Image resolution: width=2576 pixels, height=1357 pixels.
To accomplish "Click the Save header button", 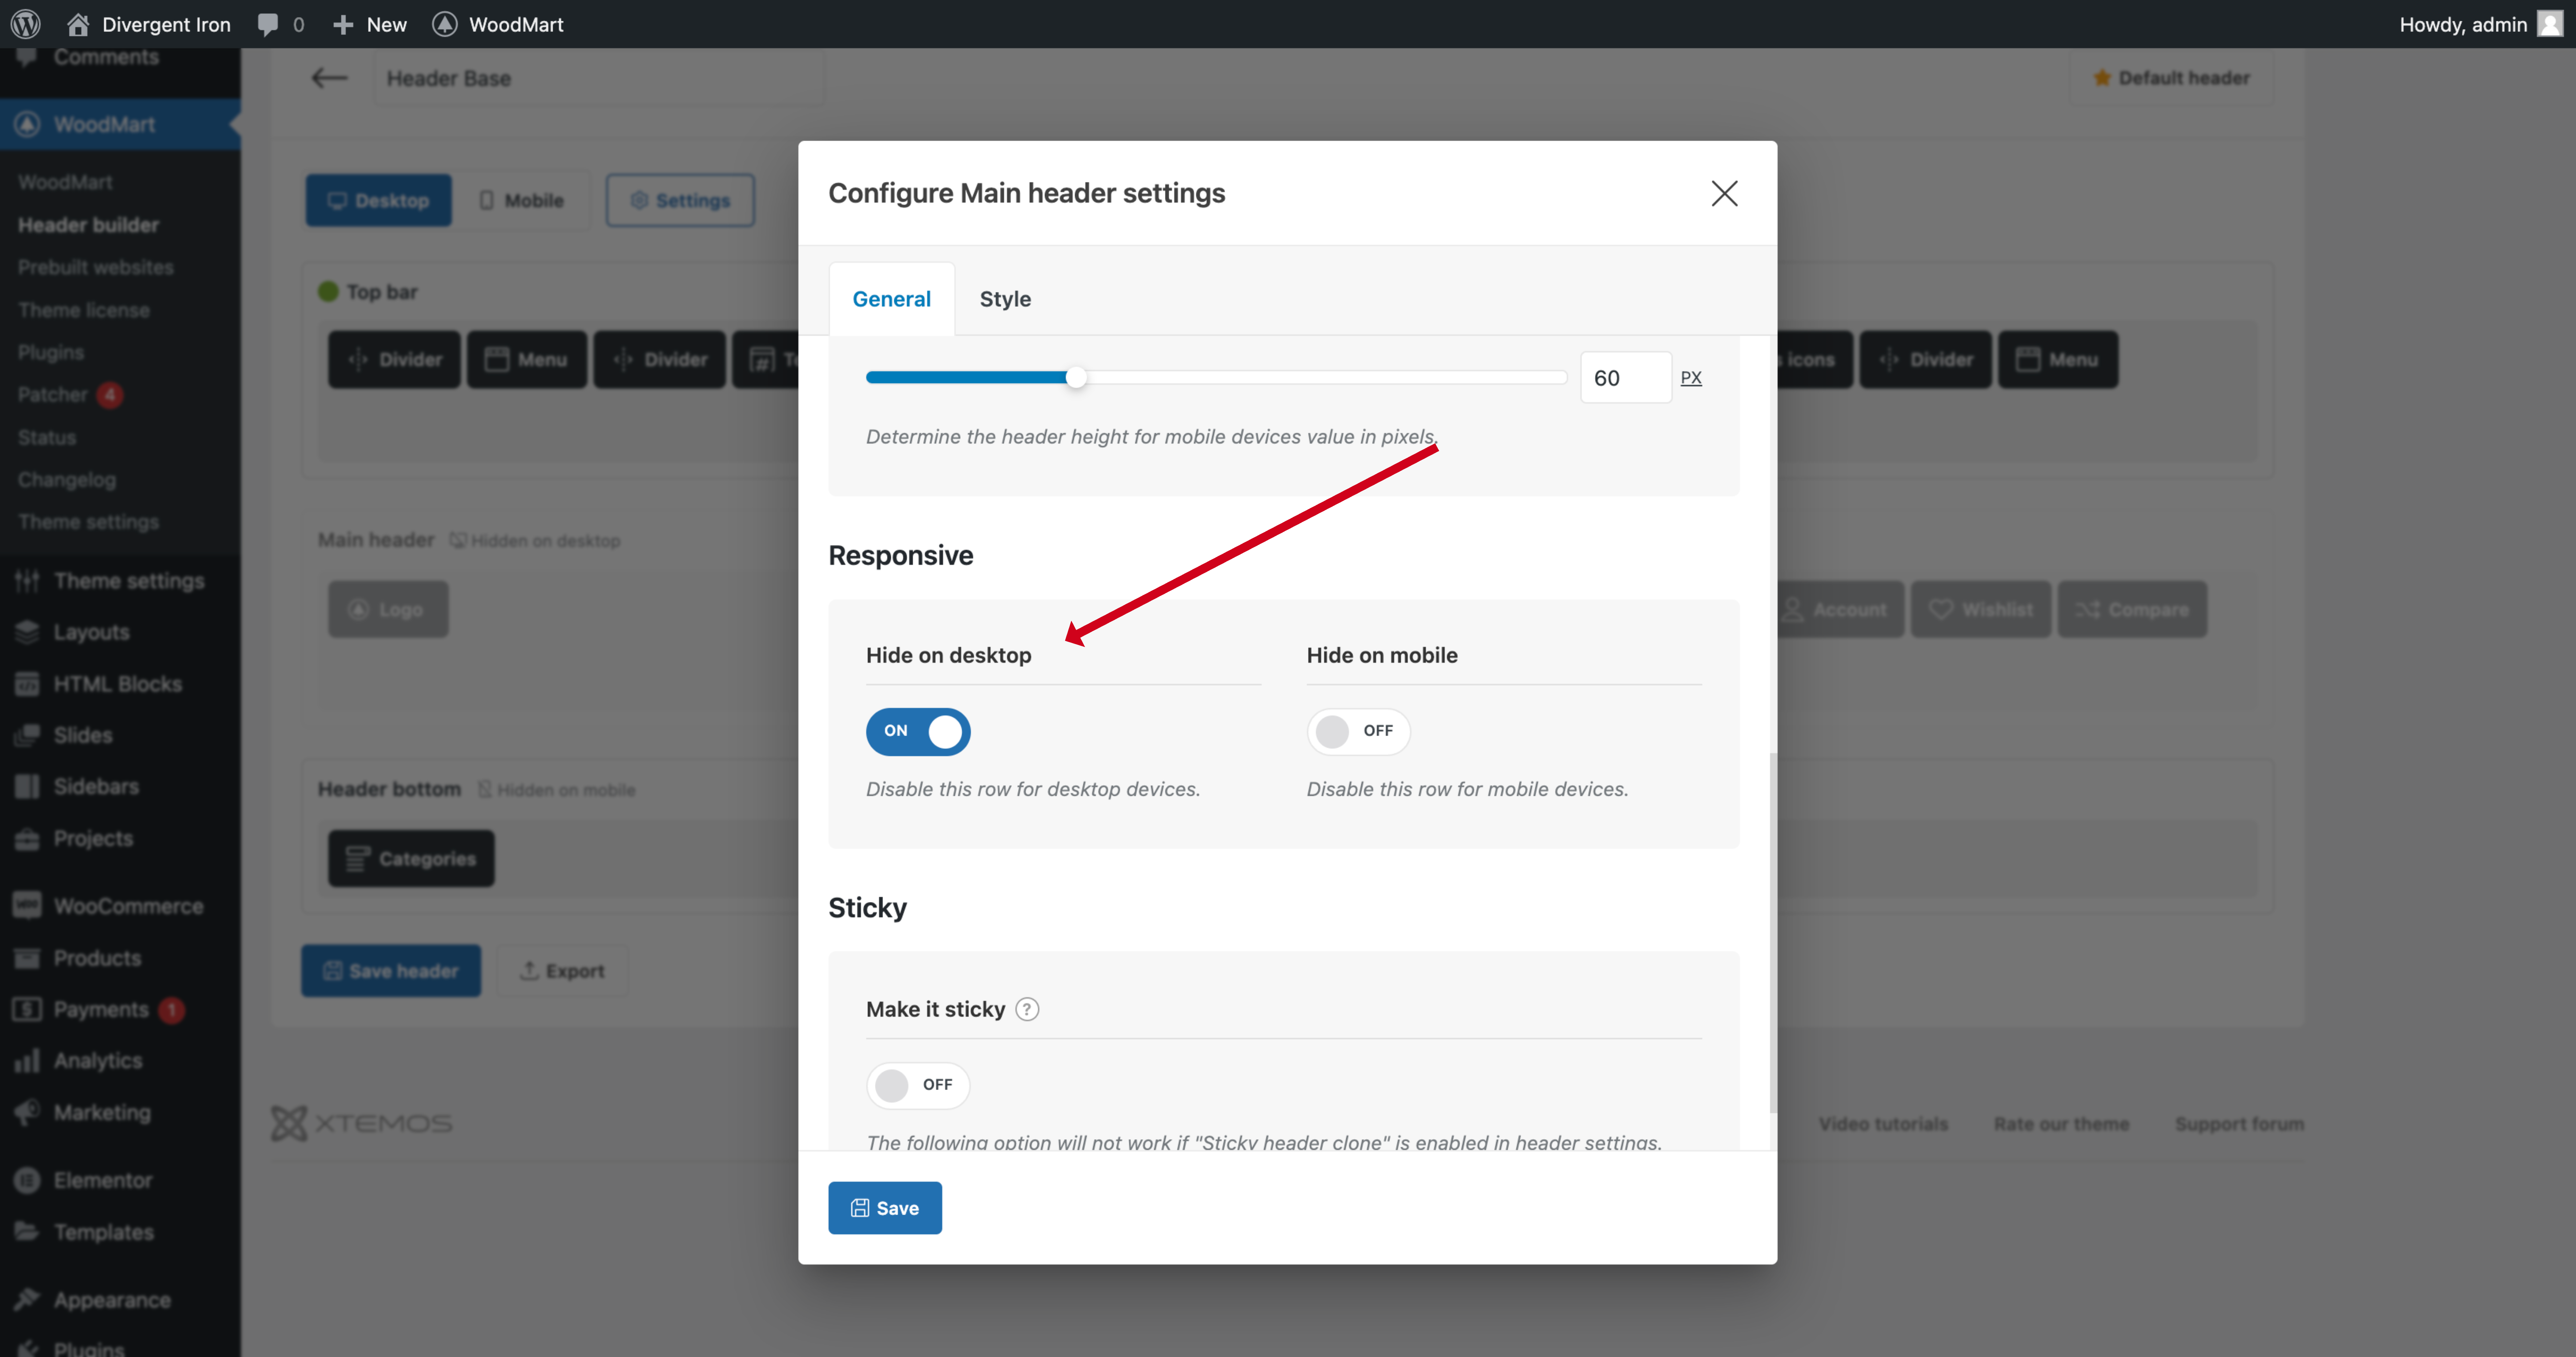I will (x=391, y=970).
